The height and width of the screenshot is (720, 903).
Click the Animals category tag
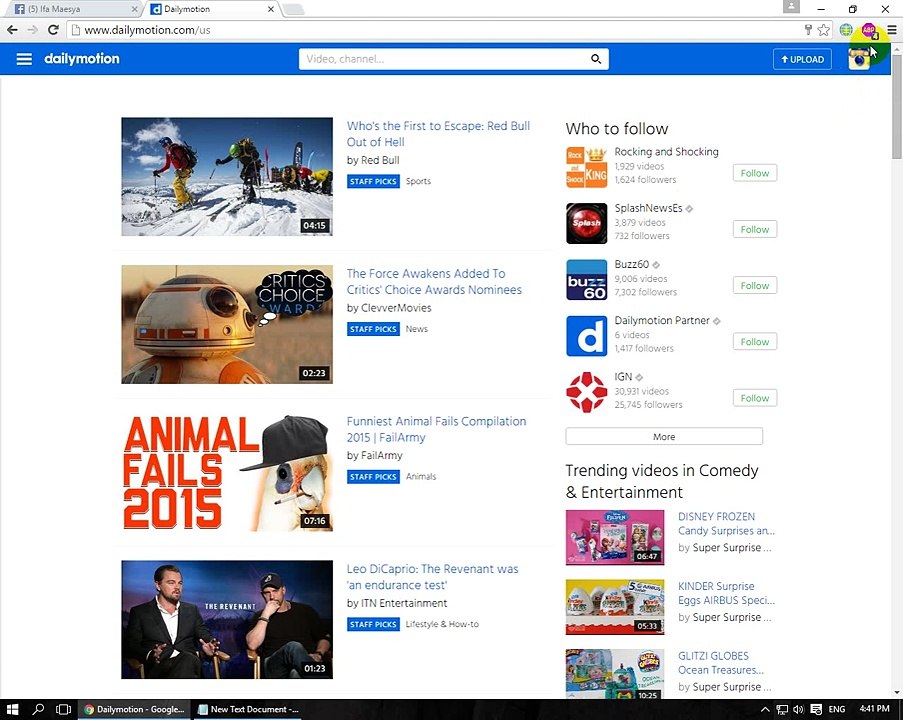tap(421, 476)
